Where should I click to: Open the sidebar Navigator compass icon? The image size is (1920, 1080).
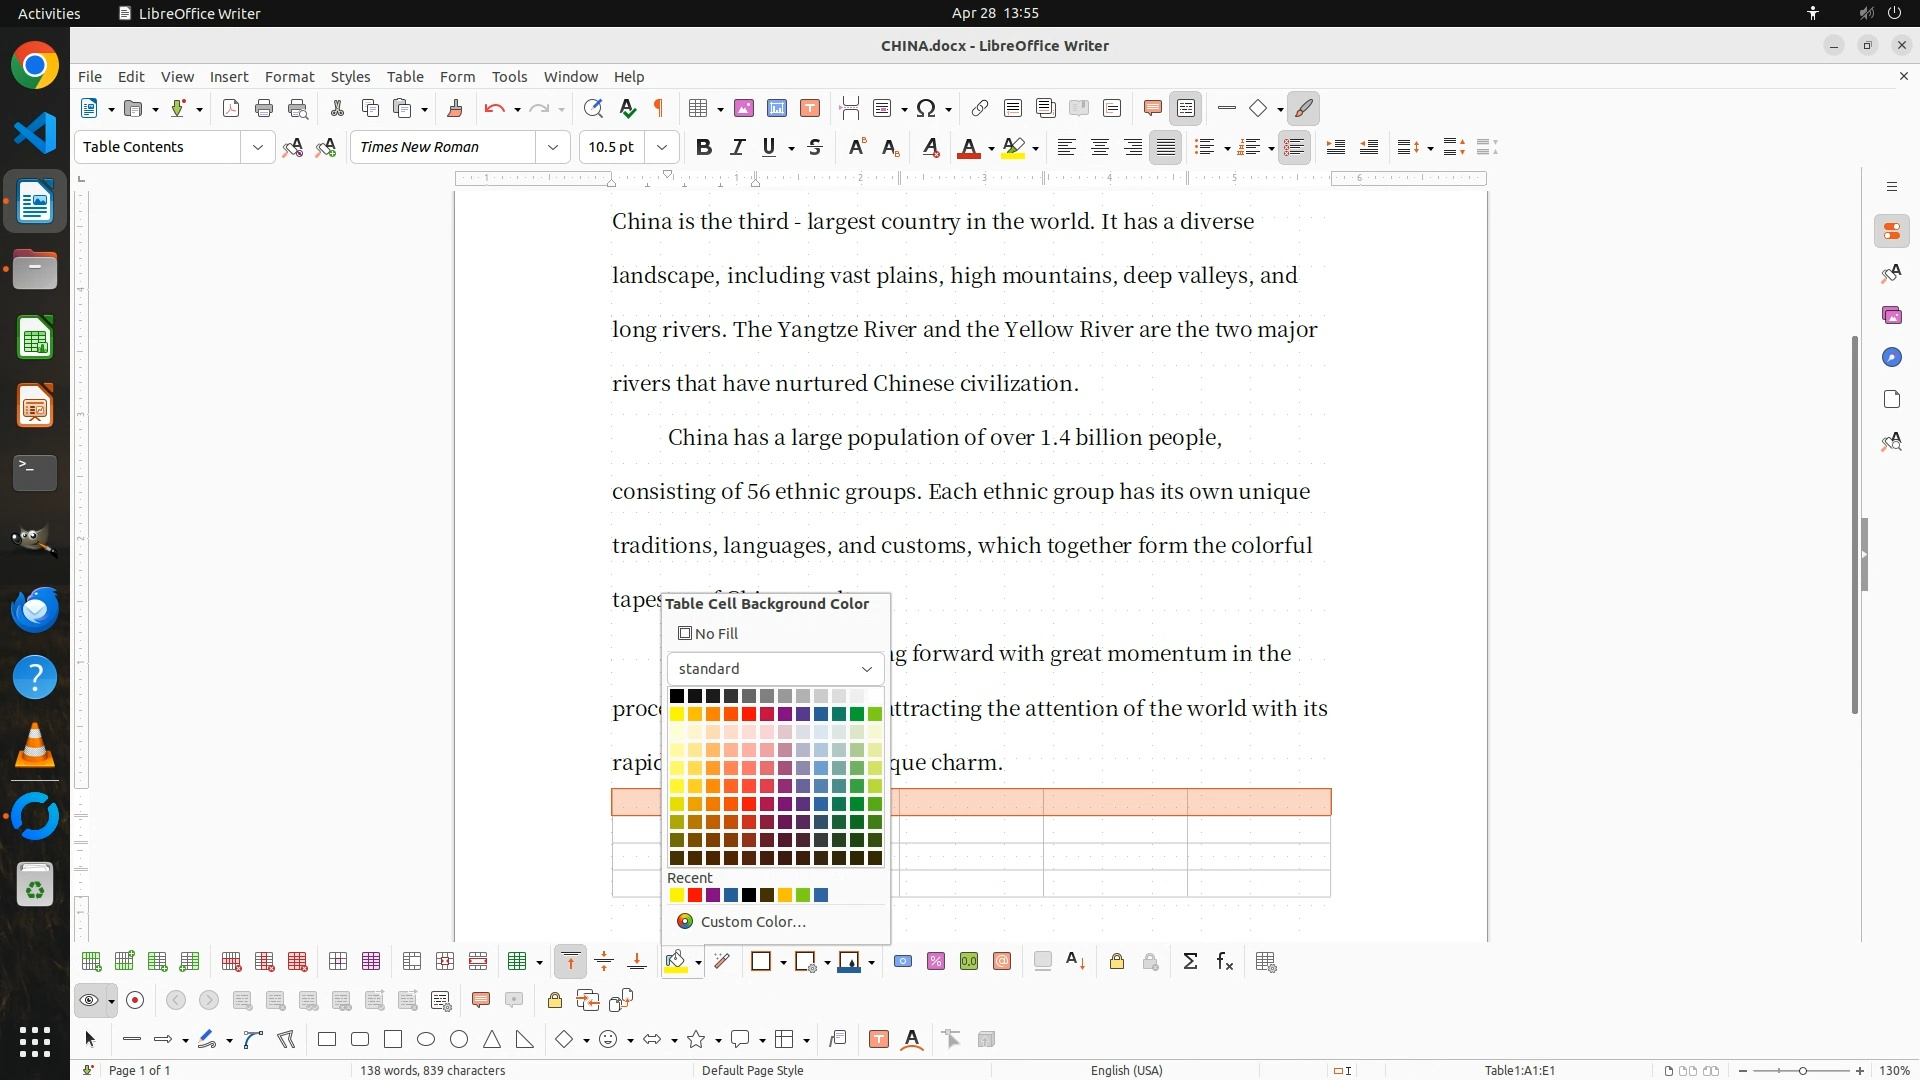coord(1891,357)
